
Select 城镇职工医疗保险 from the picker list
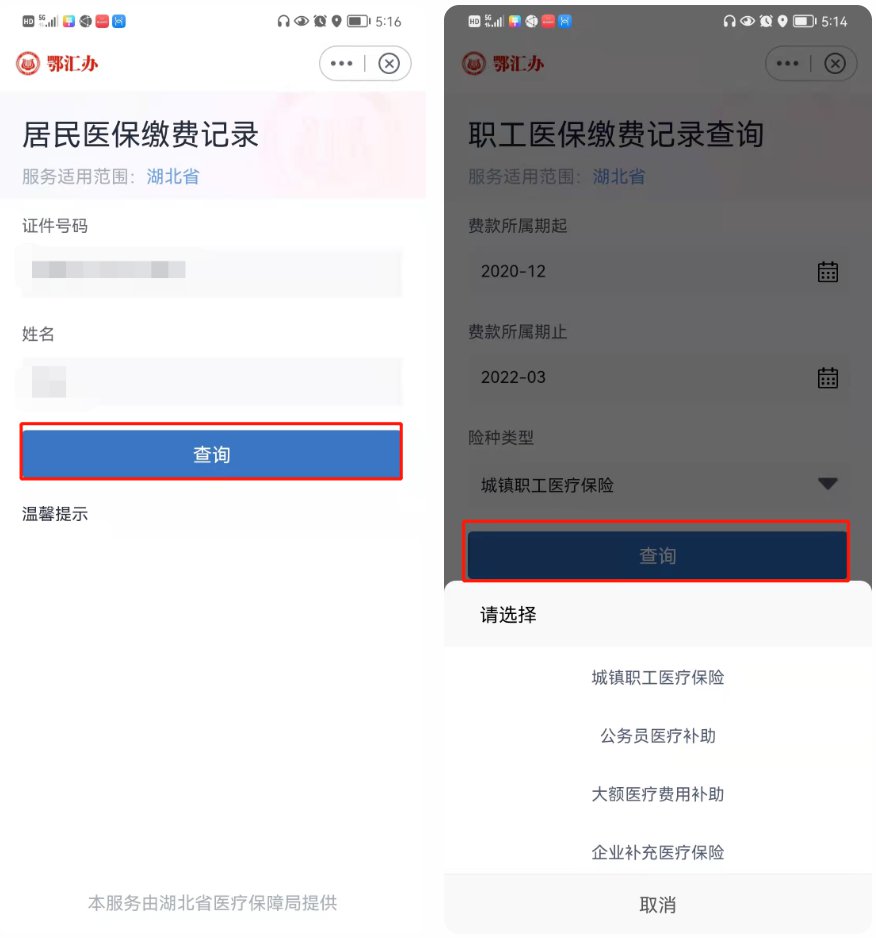point(658,678)
